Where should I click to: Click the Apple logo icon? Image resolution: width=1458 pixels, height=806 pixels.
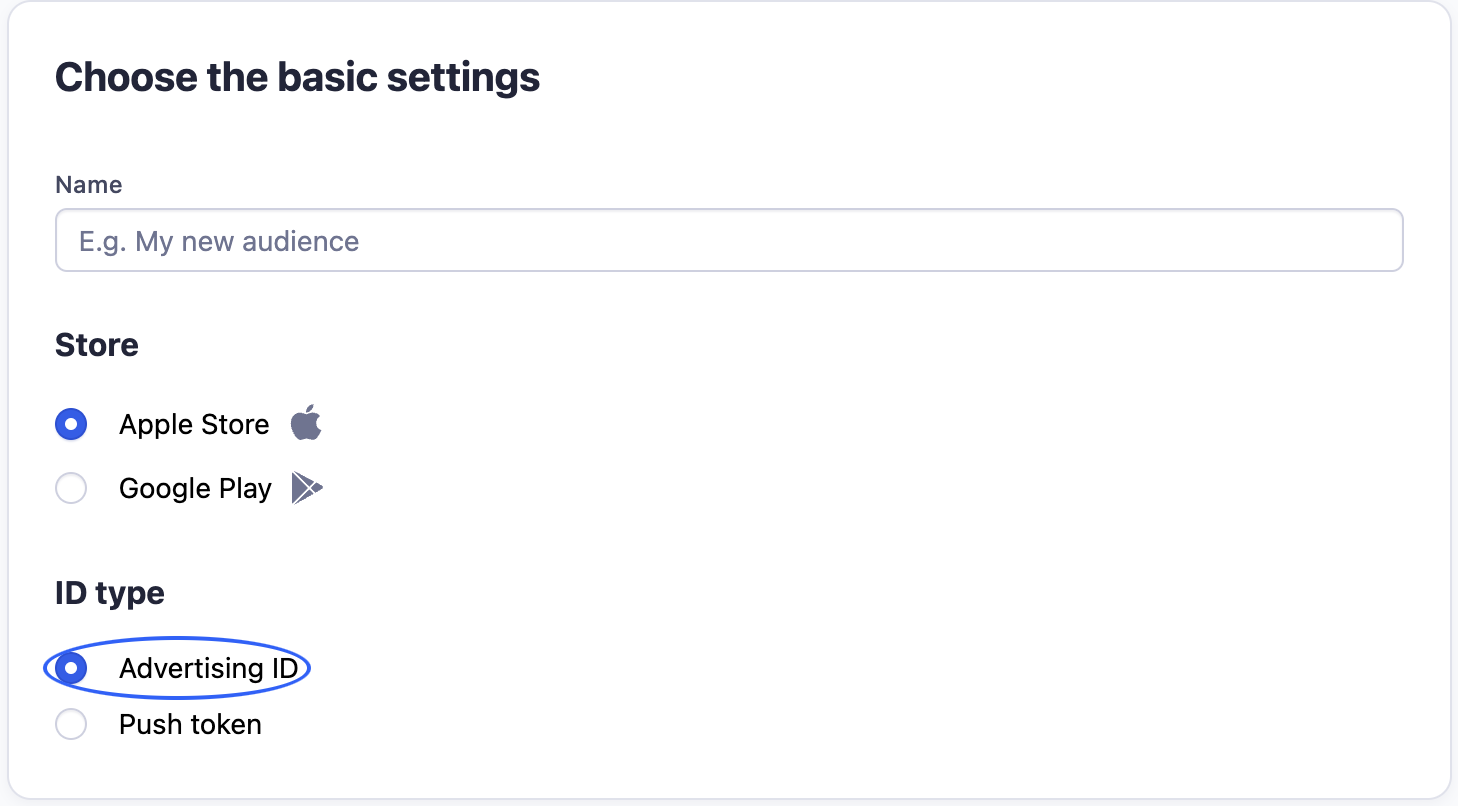coord(306,423)
